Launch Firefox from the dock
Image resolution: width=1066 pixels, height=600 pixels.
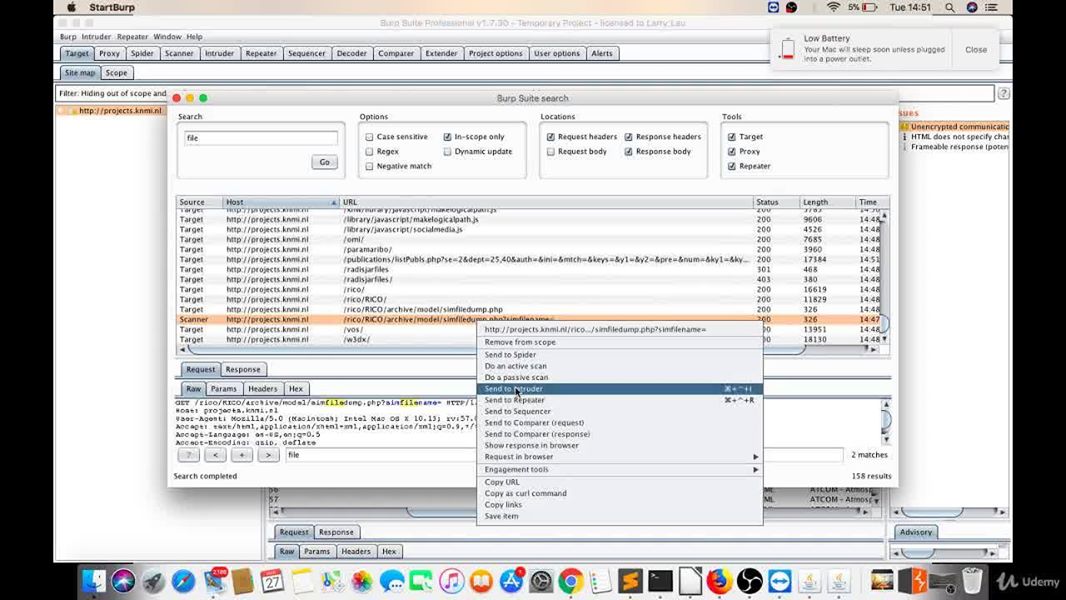click(719, 581)
